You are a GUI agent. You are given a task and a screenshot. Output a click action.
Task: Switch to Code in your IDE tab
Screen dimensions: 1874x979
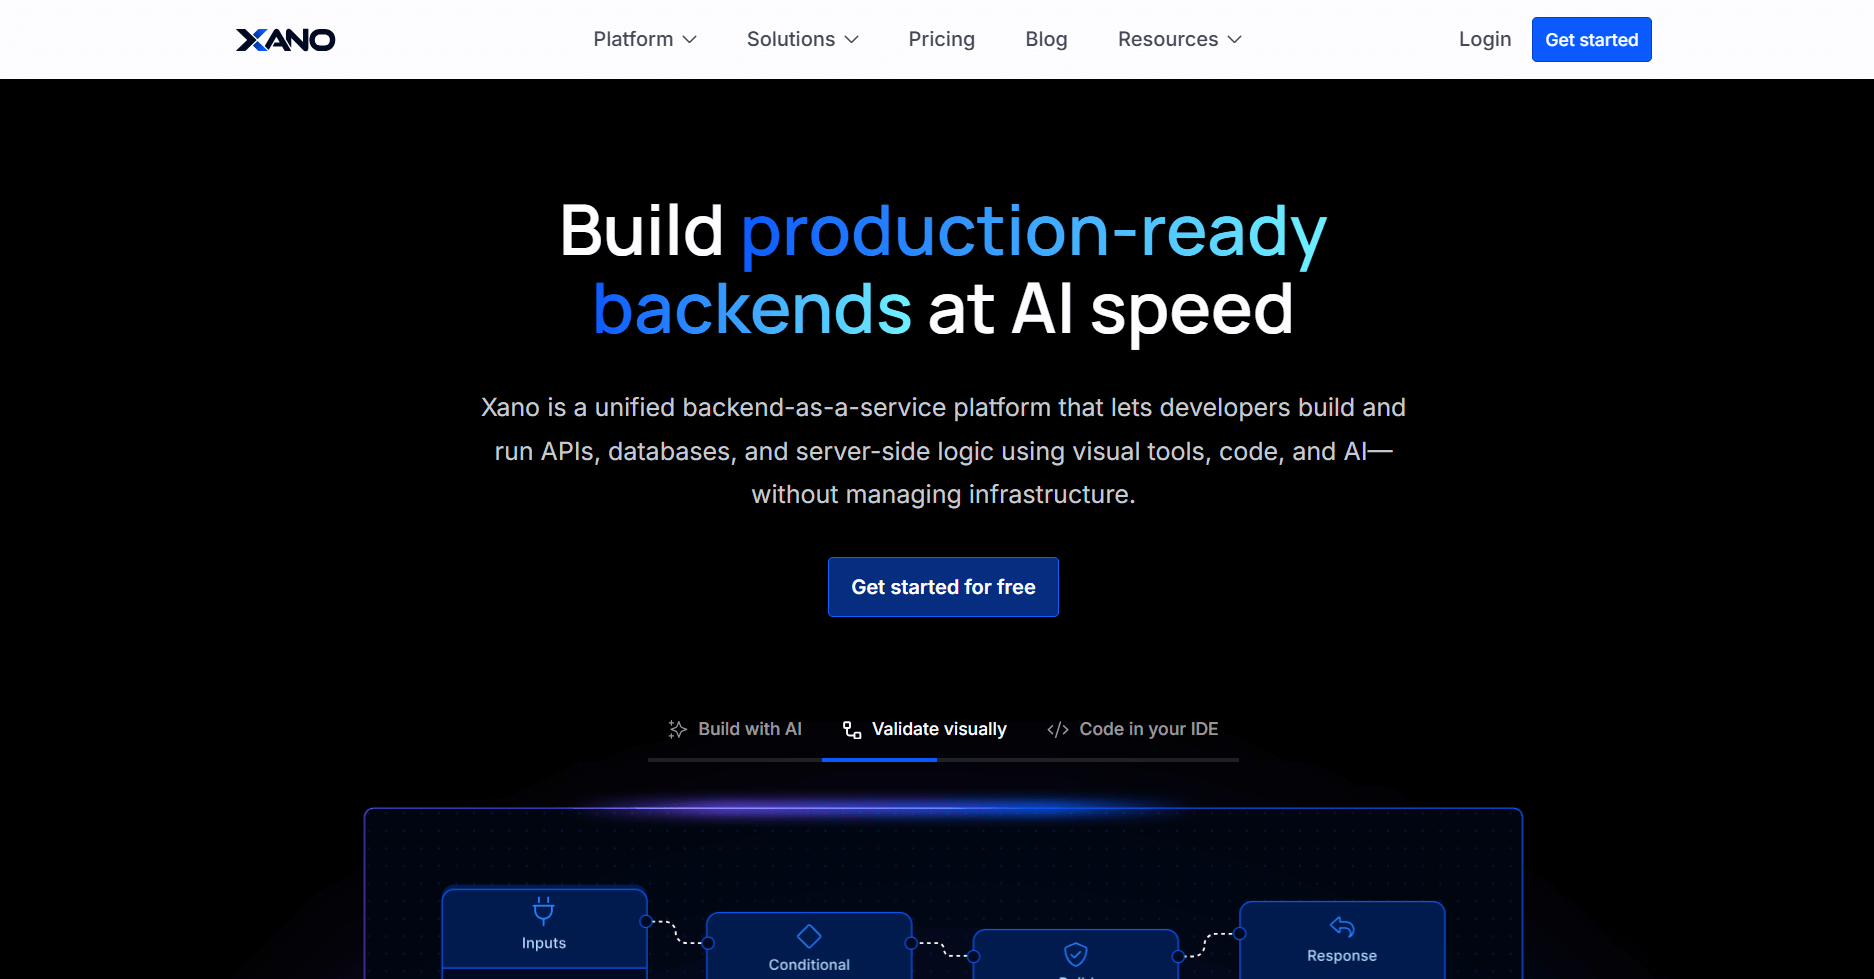1132,729
